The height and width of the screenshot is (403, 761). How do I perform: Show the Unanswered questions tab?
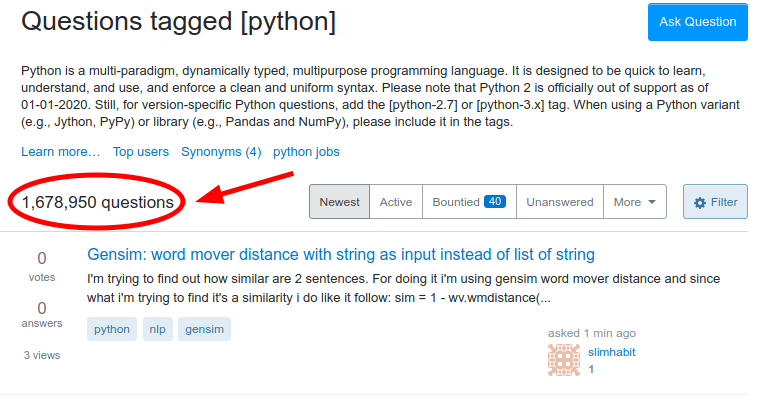point(560,202)
